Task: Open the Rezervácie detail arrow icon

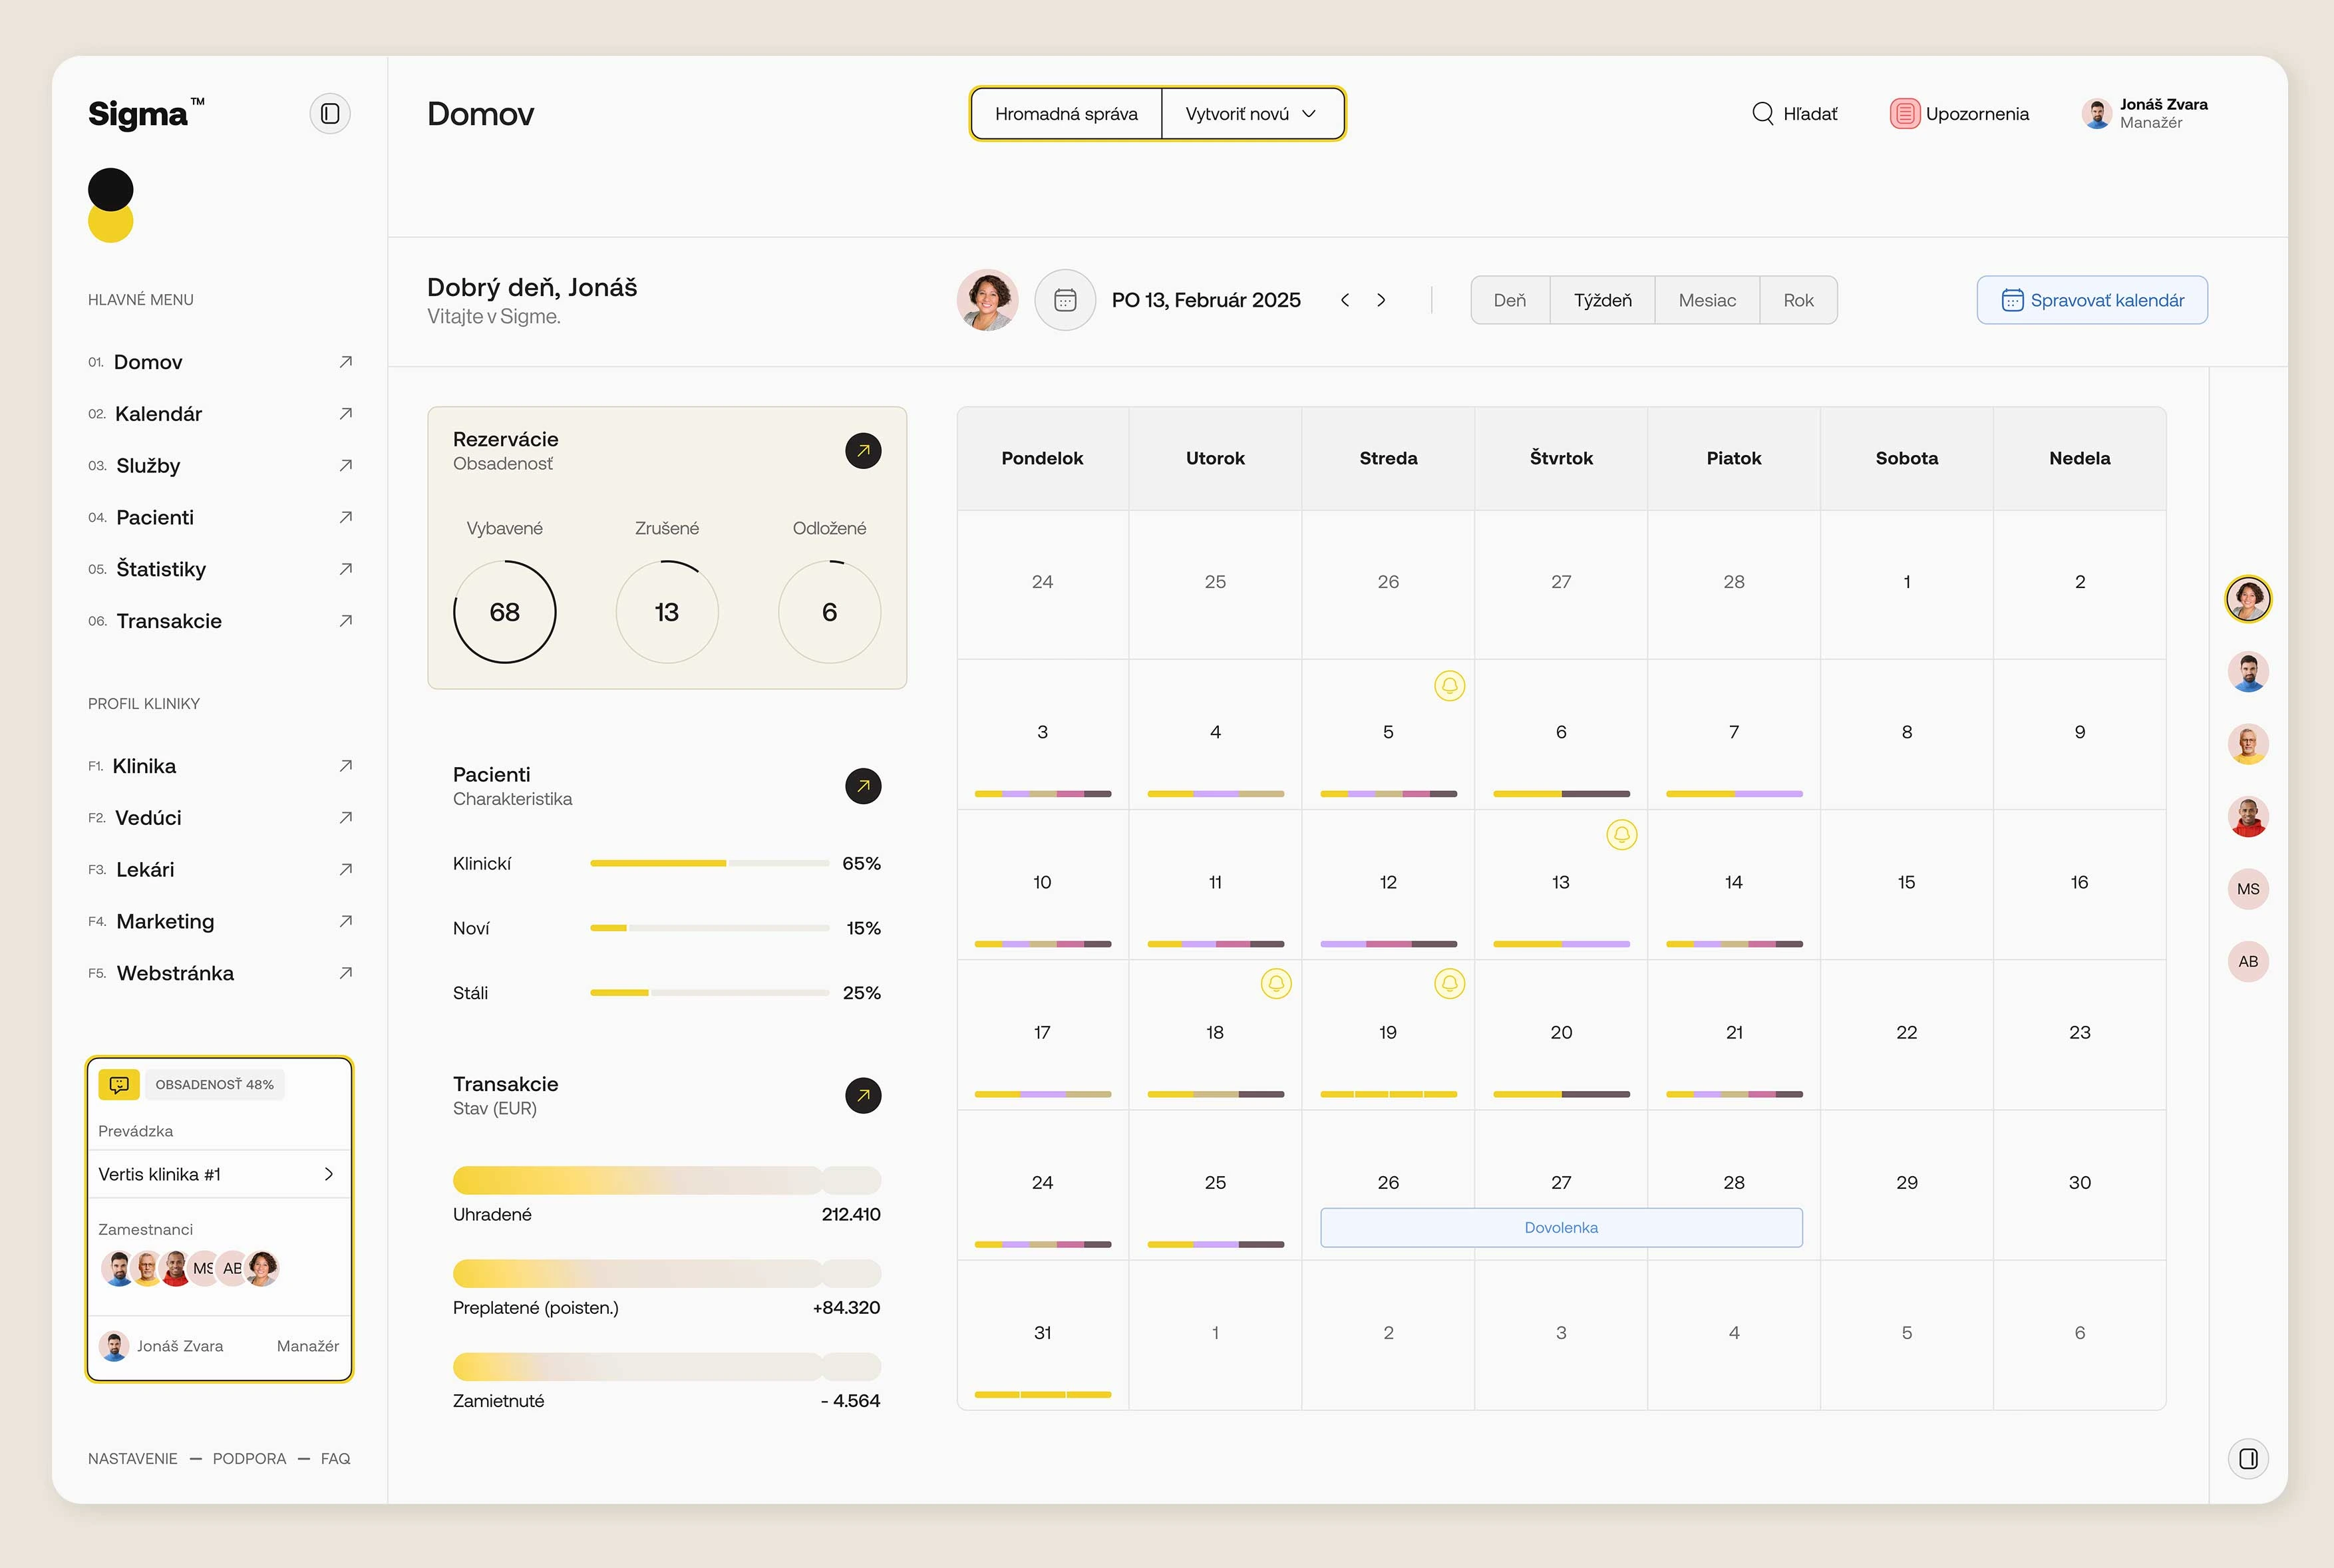Action: pos(862,451)
